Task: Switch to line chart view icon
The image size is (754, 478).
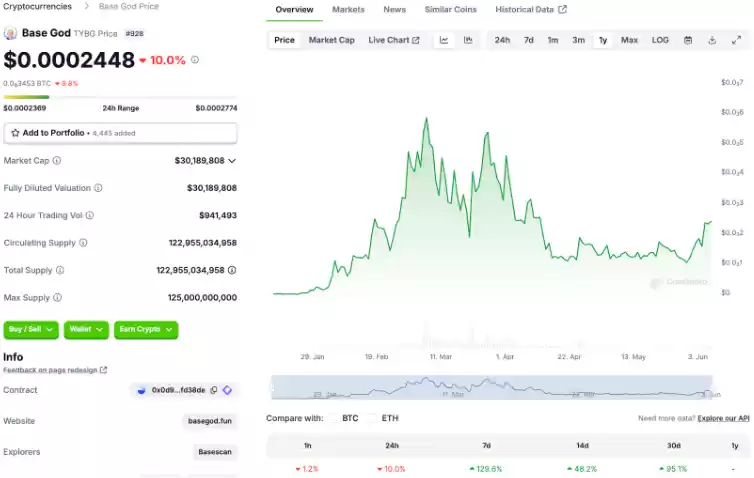Action: [x=444, y=40]
